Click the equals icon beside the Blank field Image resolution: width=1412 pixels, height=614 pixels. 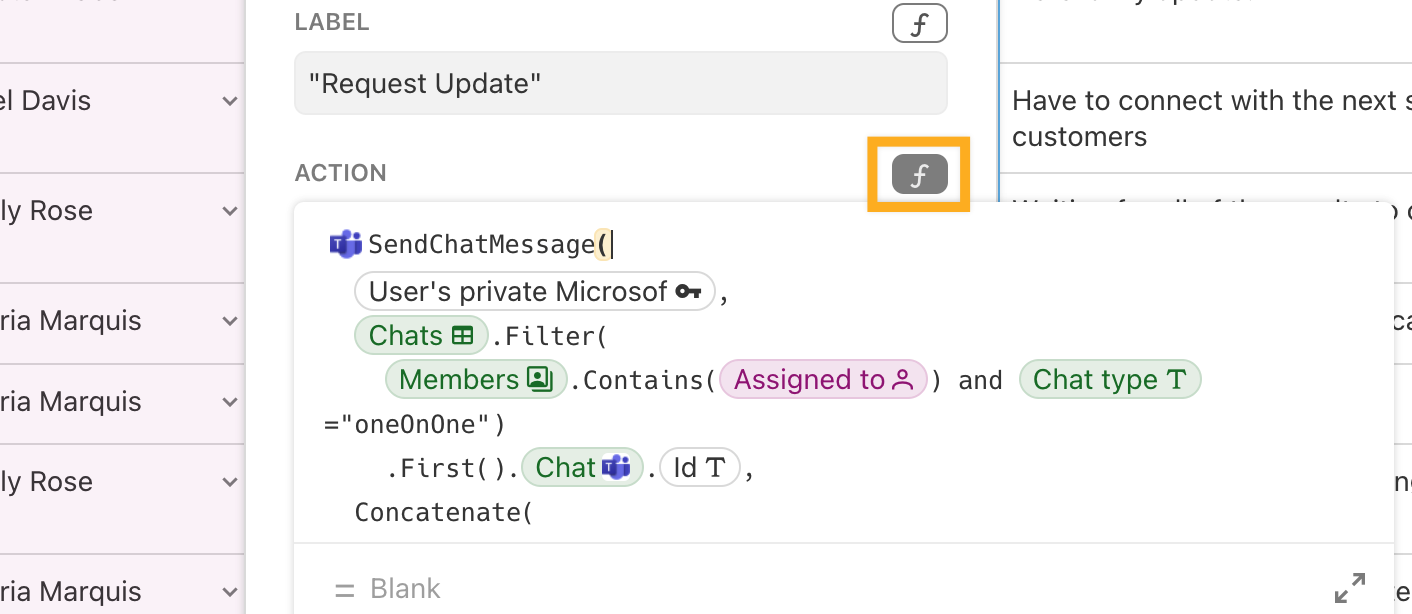[x=345, y=588]
